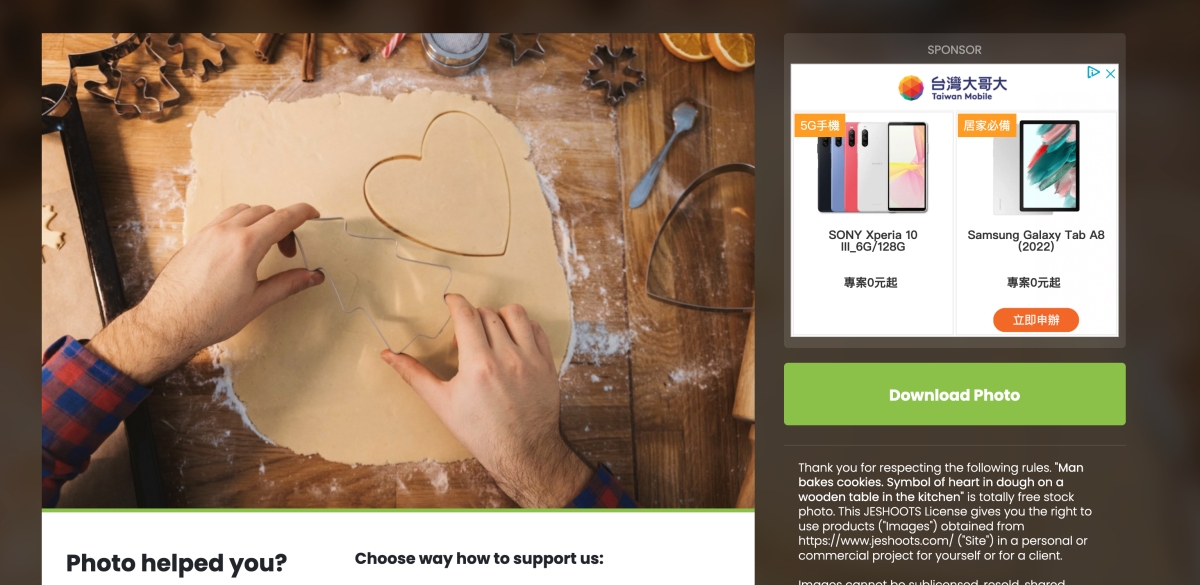
Task: Click the 專案0元起 price under Samsung Tab
Action: (x=1034, y=283)
